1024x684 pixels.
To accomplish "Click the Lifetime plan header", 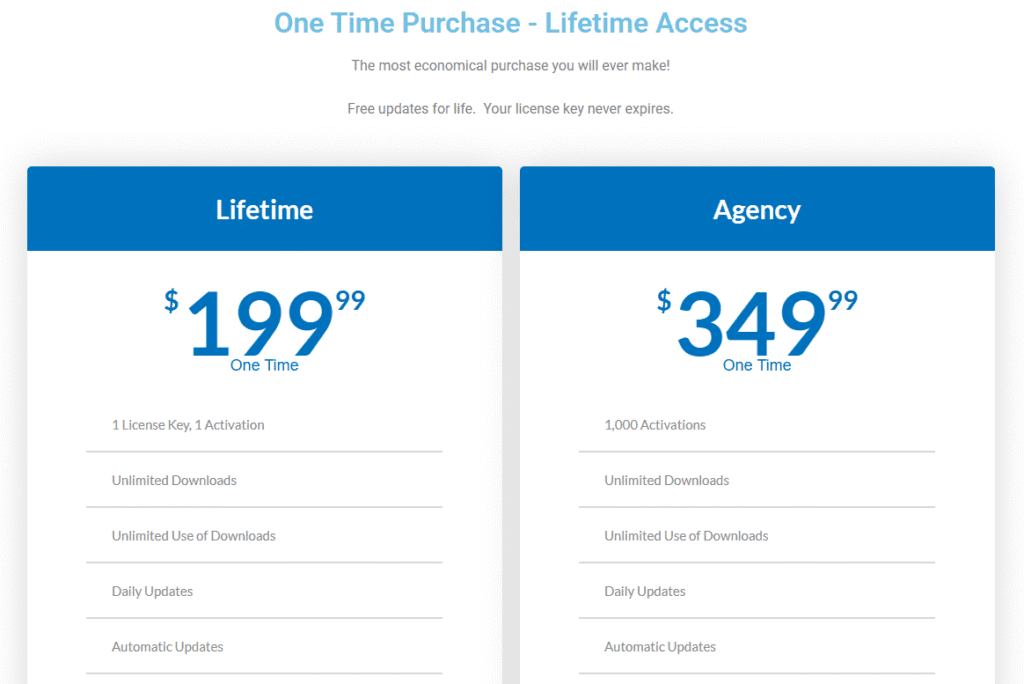I will click(264, 208).
